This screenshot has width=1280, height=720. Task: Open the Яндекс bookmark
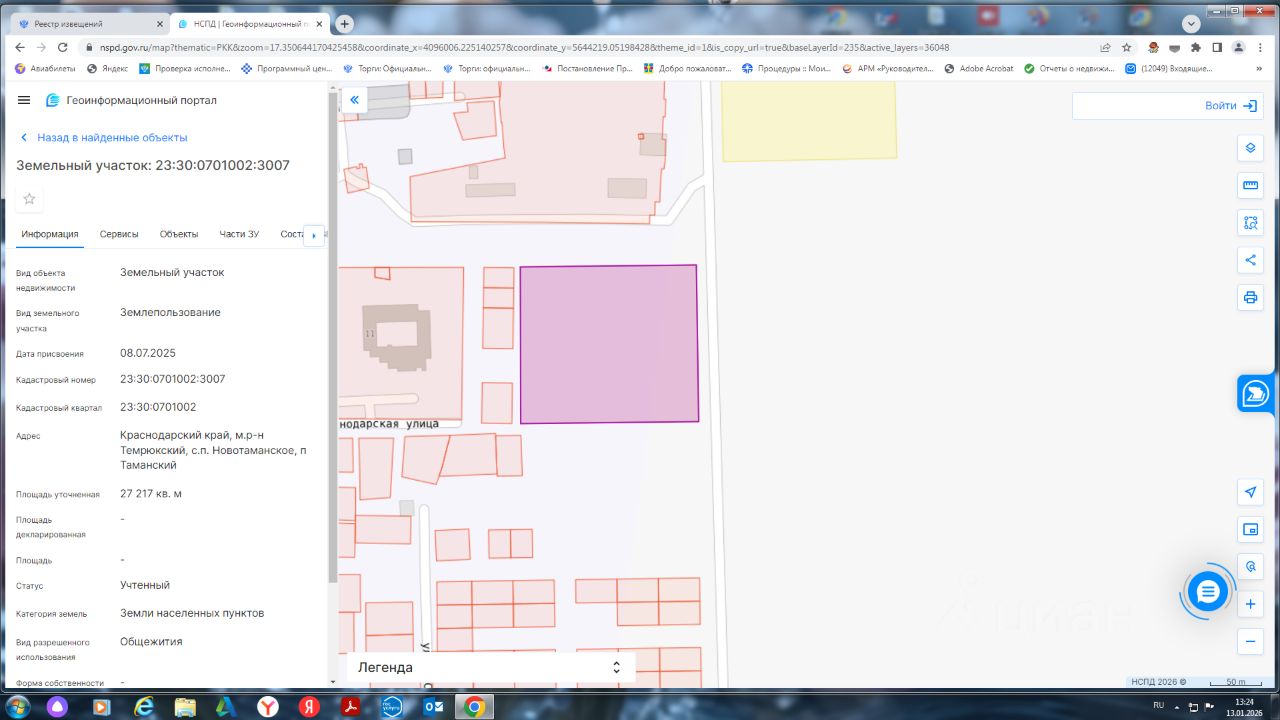[108, 69]
